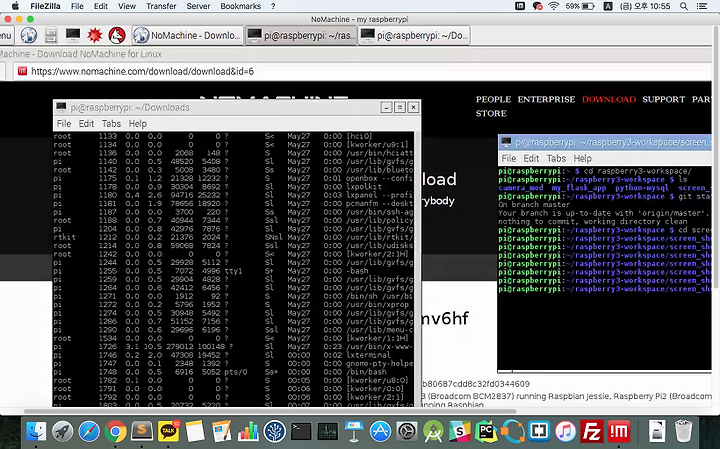Open Activity Monitor from the Dock
This screenshot has height=449, width=720.
[328, 432]
